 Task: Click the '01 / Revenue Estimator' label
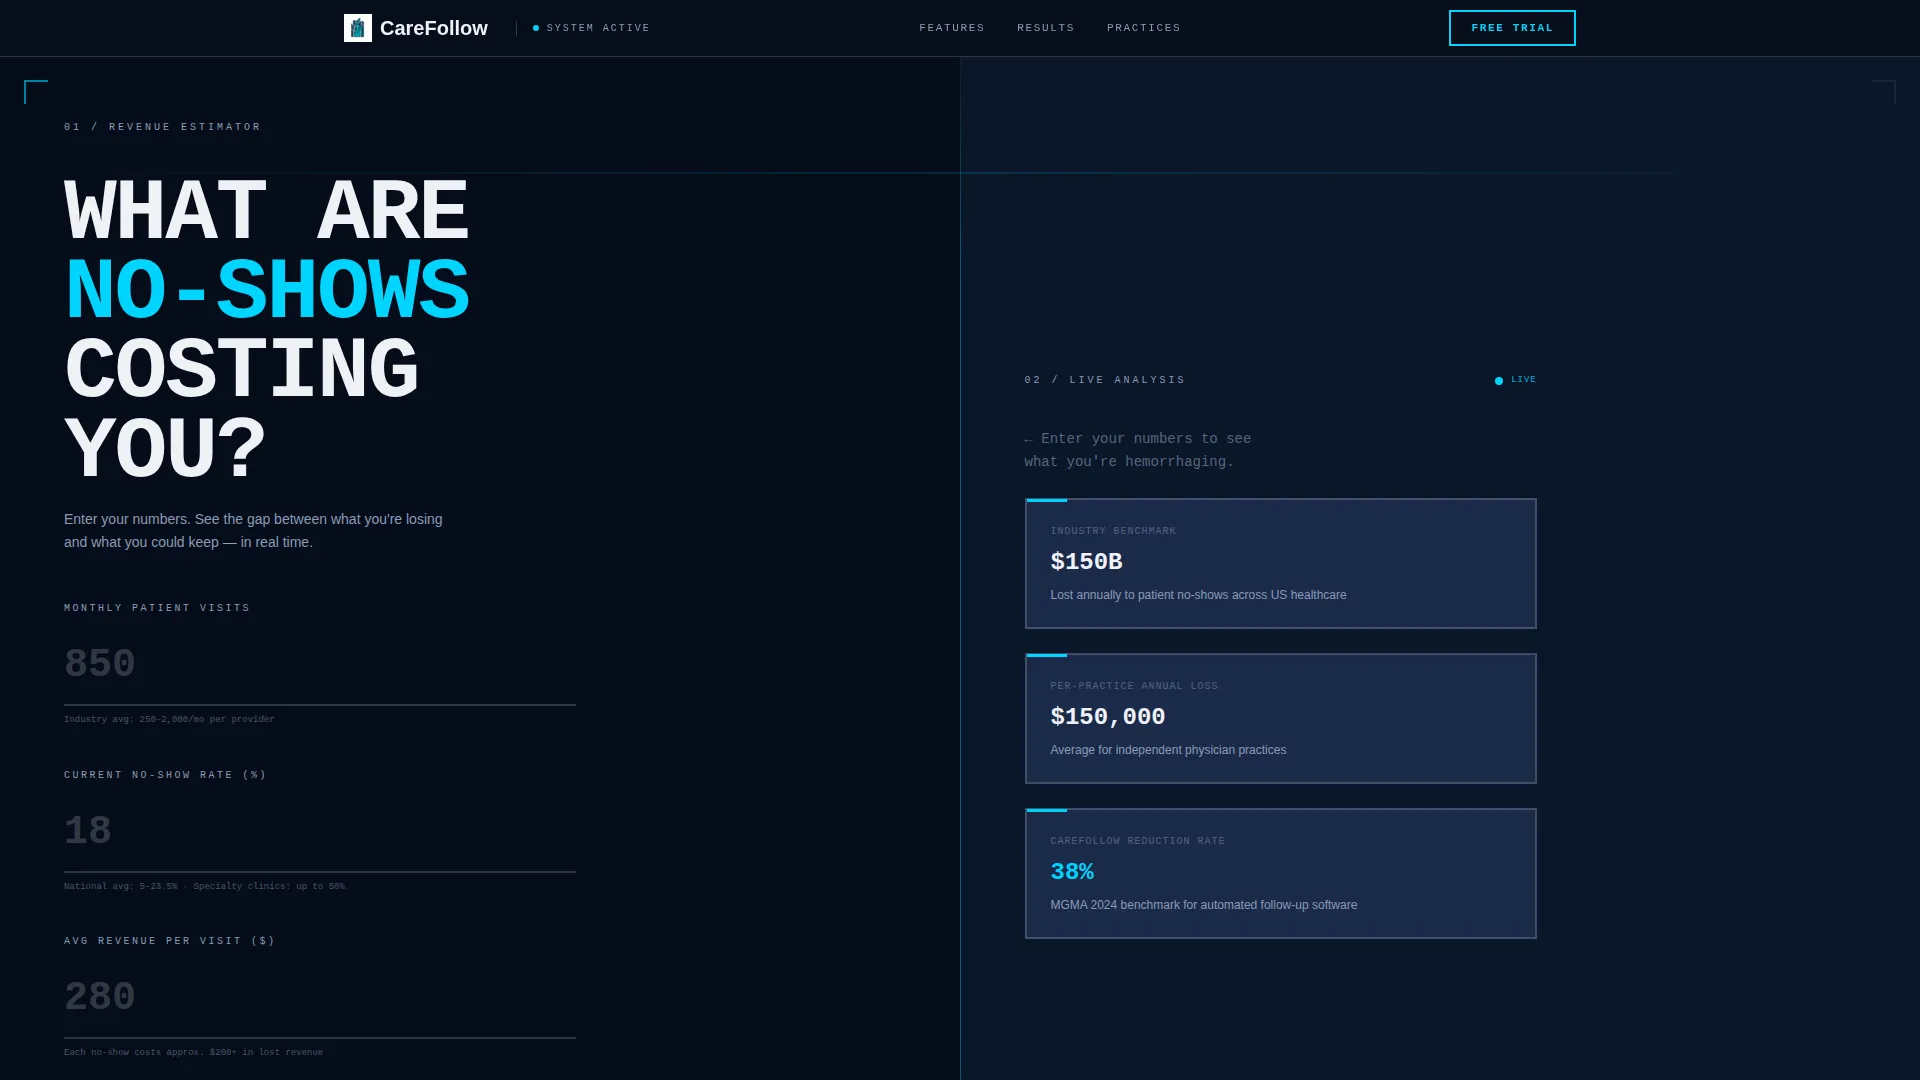pos(162,127)
